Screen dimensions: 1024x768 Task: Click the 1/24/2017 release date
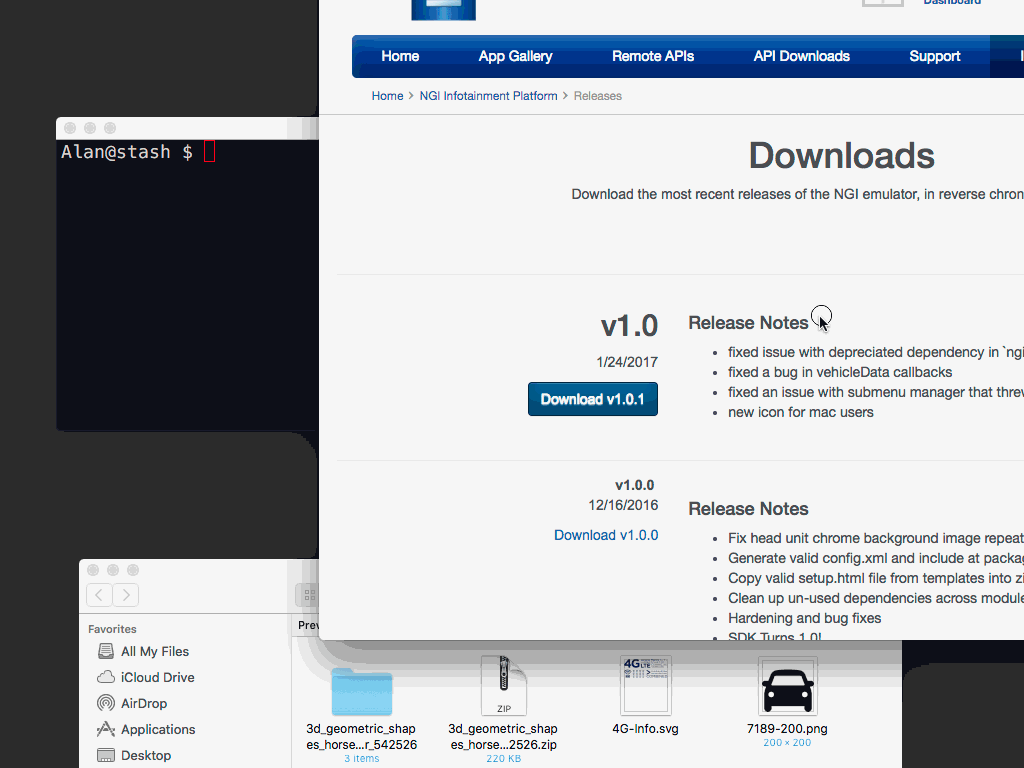click(x=627, y=362)
